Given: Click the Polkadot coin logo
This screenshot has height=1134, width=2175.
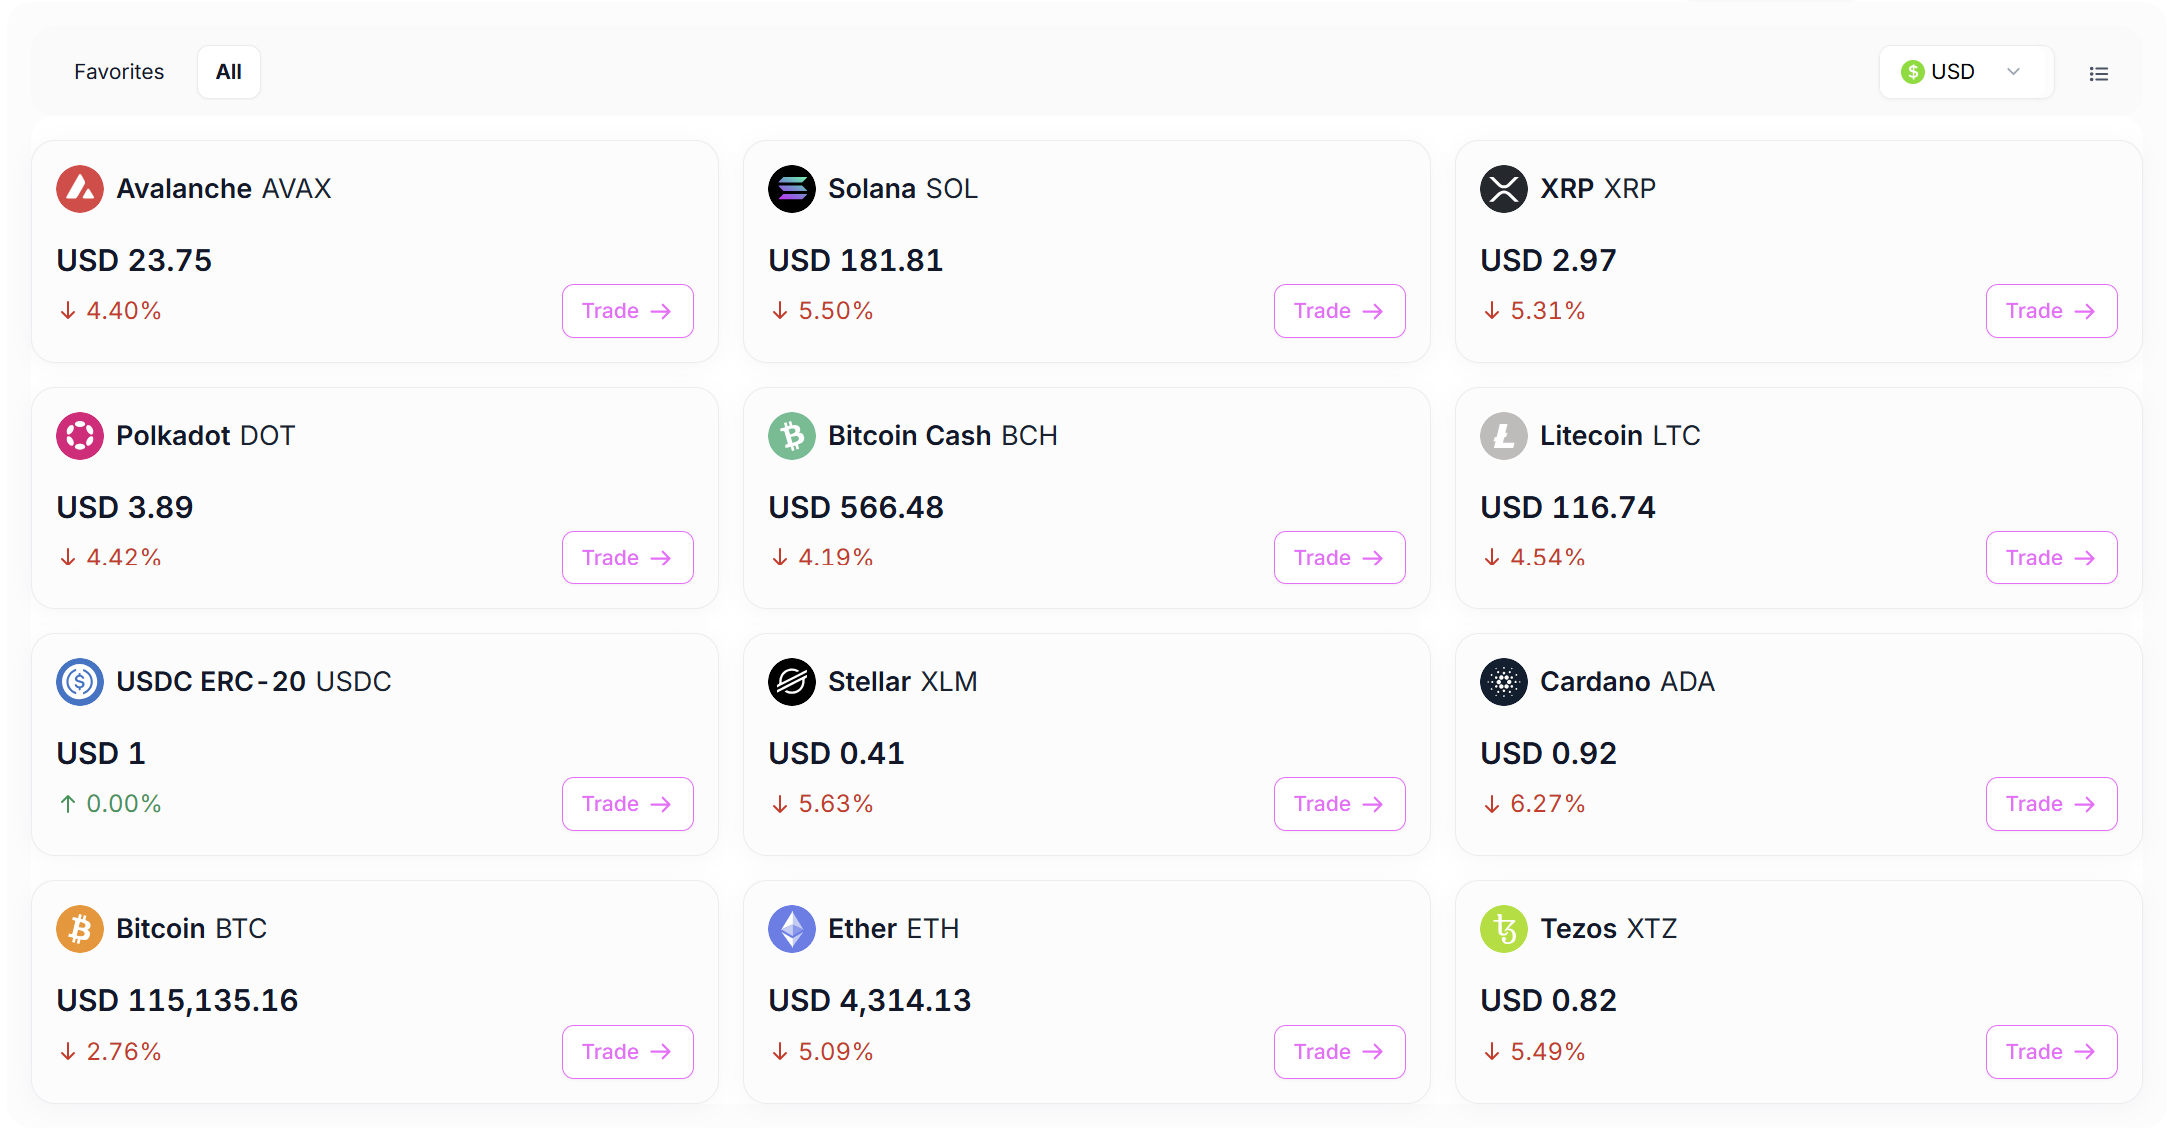Looking at the screenshot, I should 80,436.
